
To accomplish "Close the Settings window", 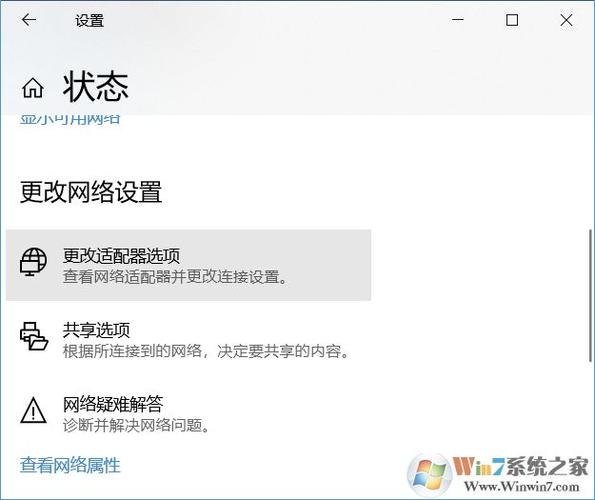I will click(x=566, y=20).
